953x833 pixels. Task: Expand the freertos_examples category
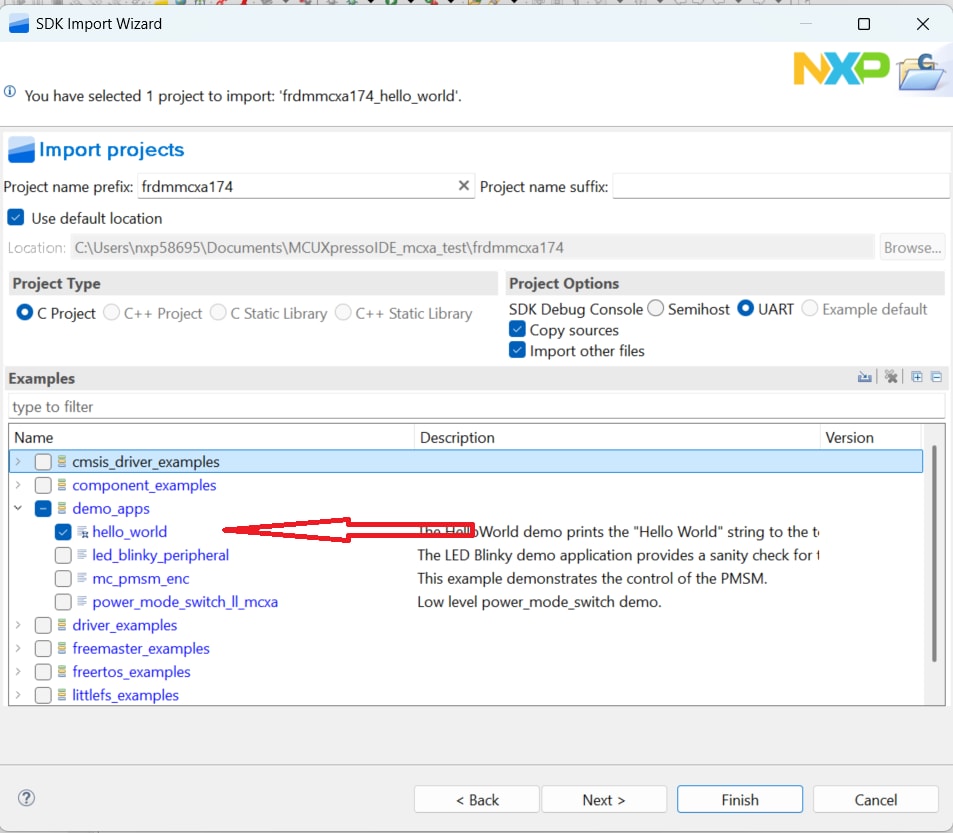(18, 671)
